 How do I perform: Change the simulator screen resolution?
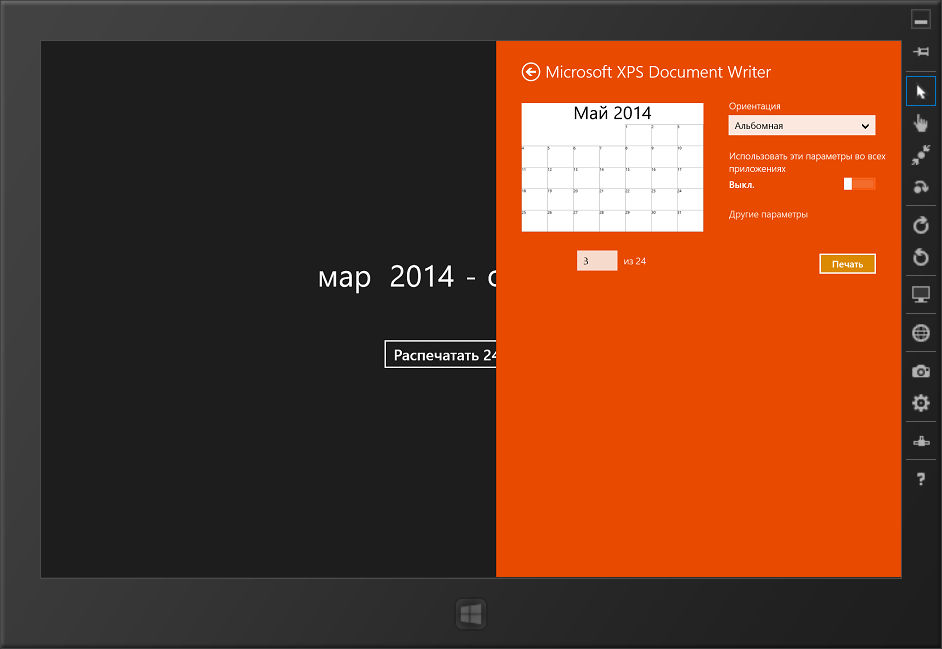click(x=920, y=294)
